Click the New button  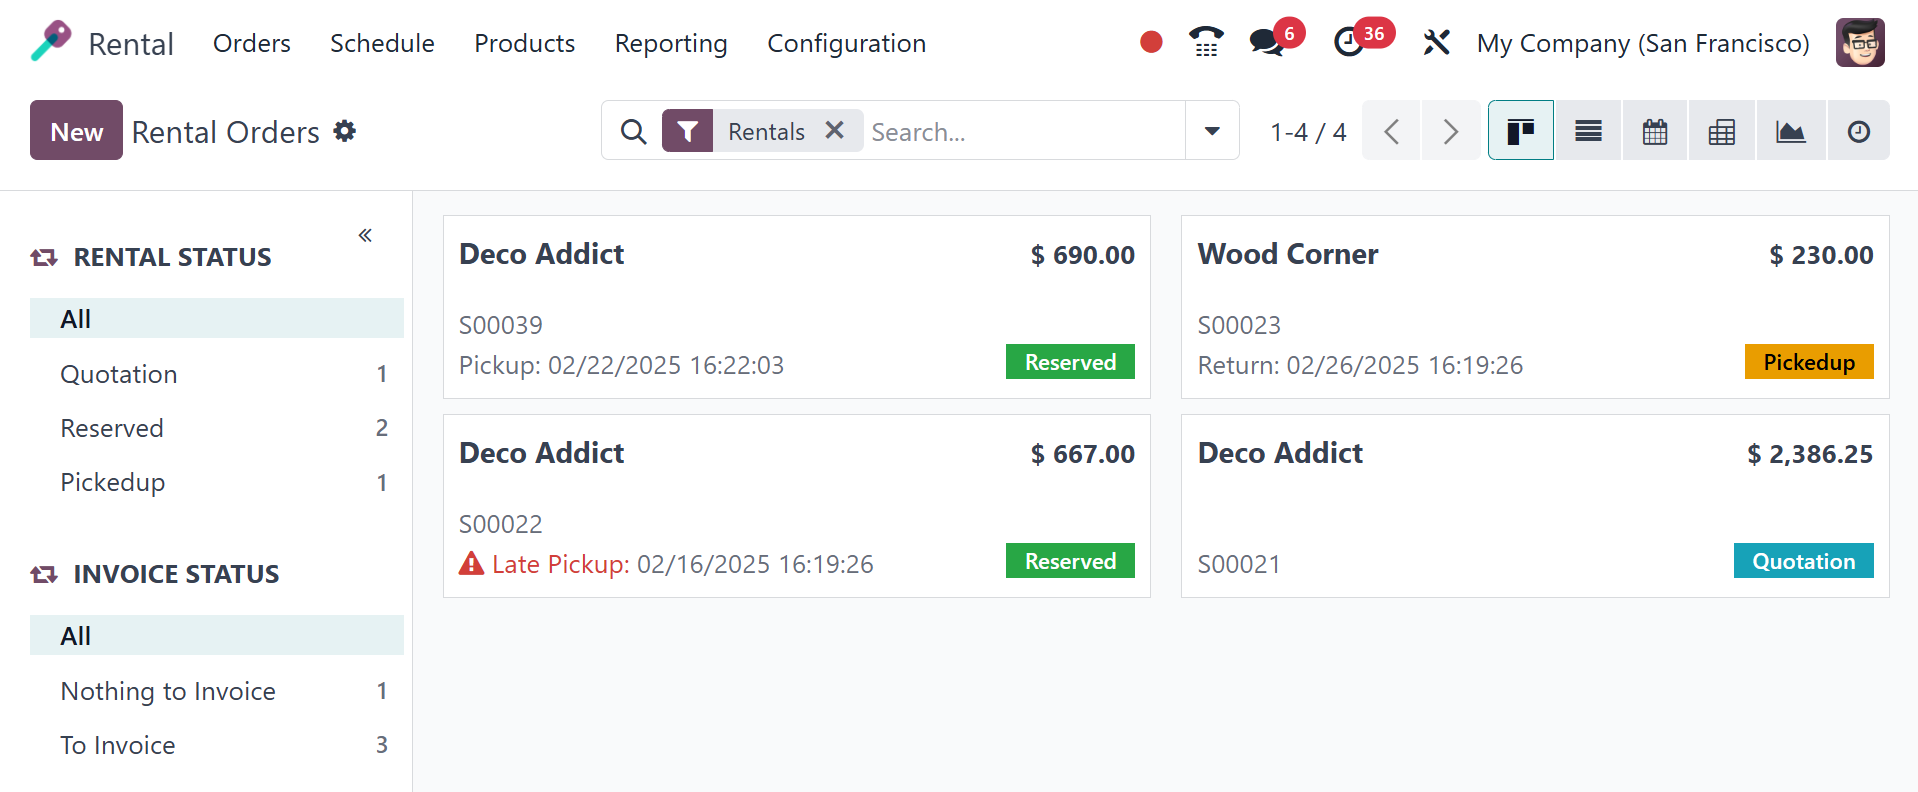click(x=76, y=131)
